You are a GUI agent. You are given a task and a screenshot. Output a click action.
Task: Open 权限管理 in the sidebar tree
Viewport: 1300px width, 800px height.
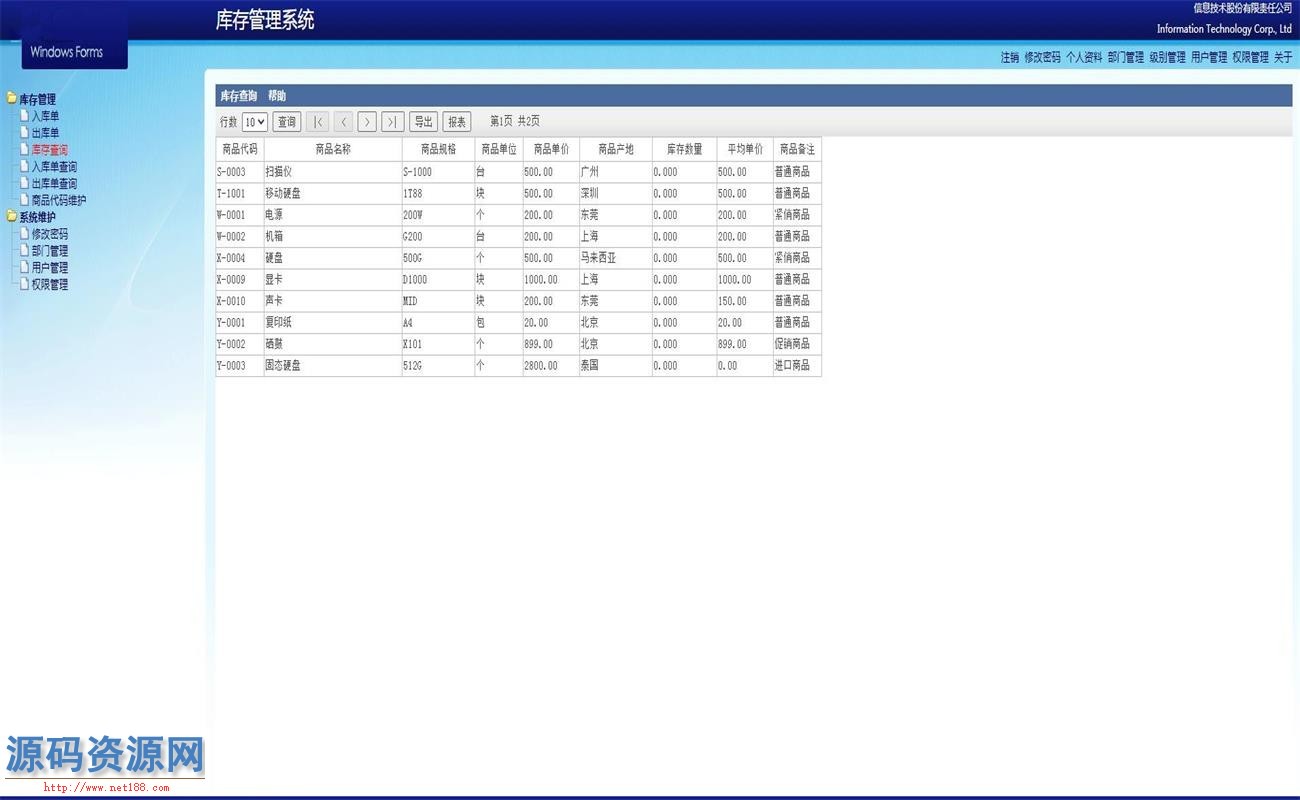50,285
